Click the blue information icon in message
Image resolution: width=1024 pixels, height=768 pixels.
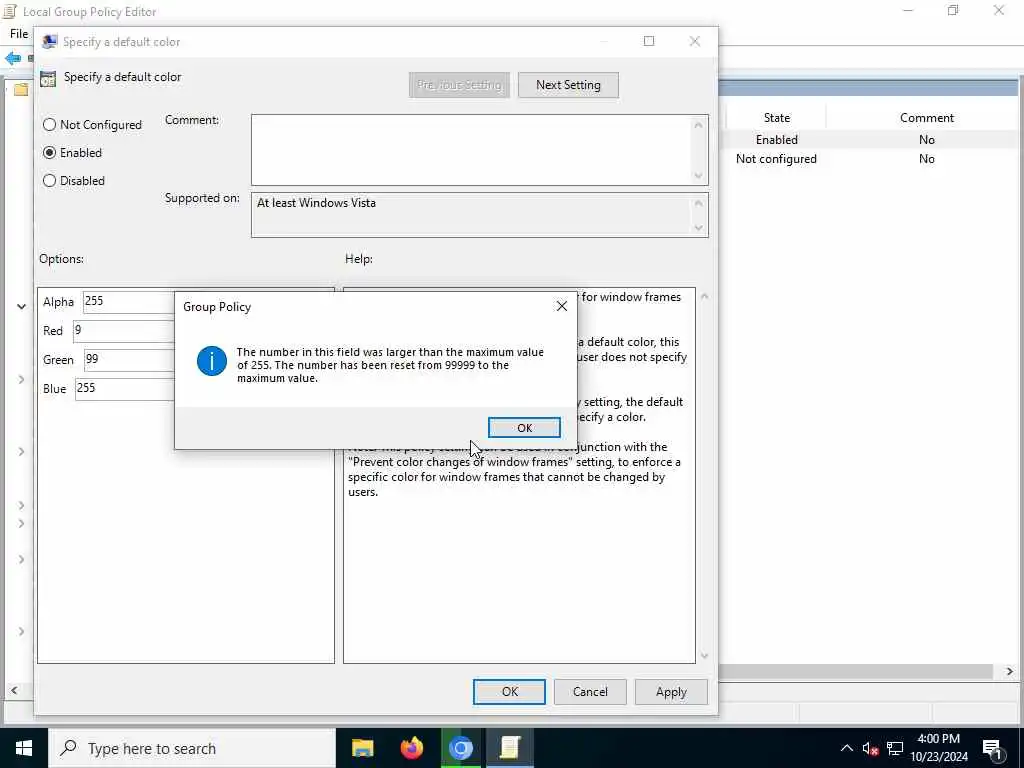(x=212, y=361)
